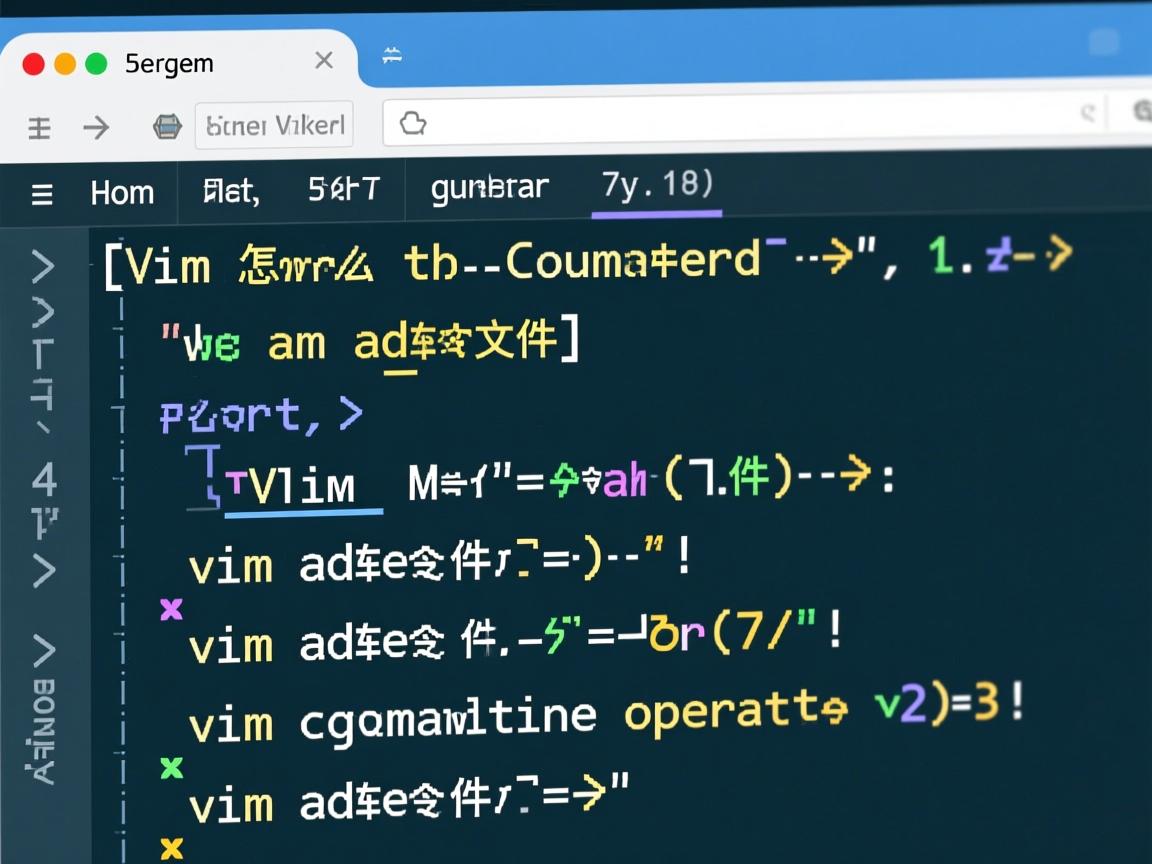Click inside the address bar field
The image size is (1152, 864).
(700, 122)
